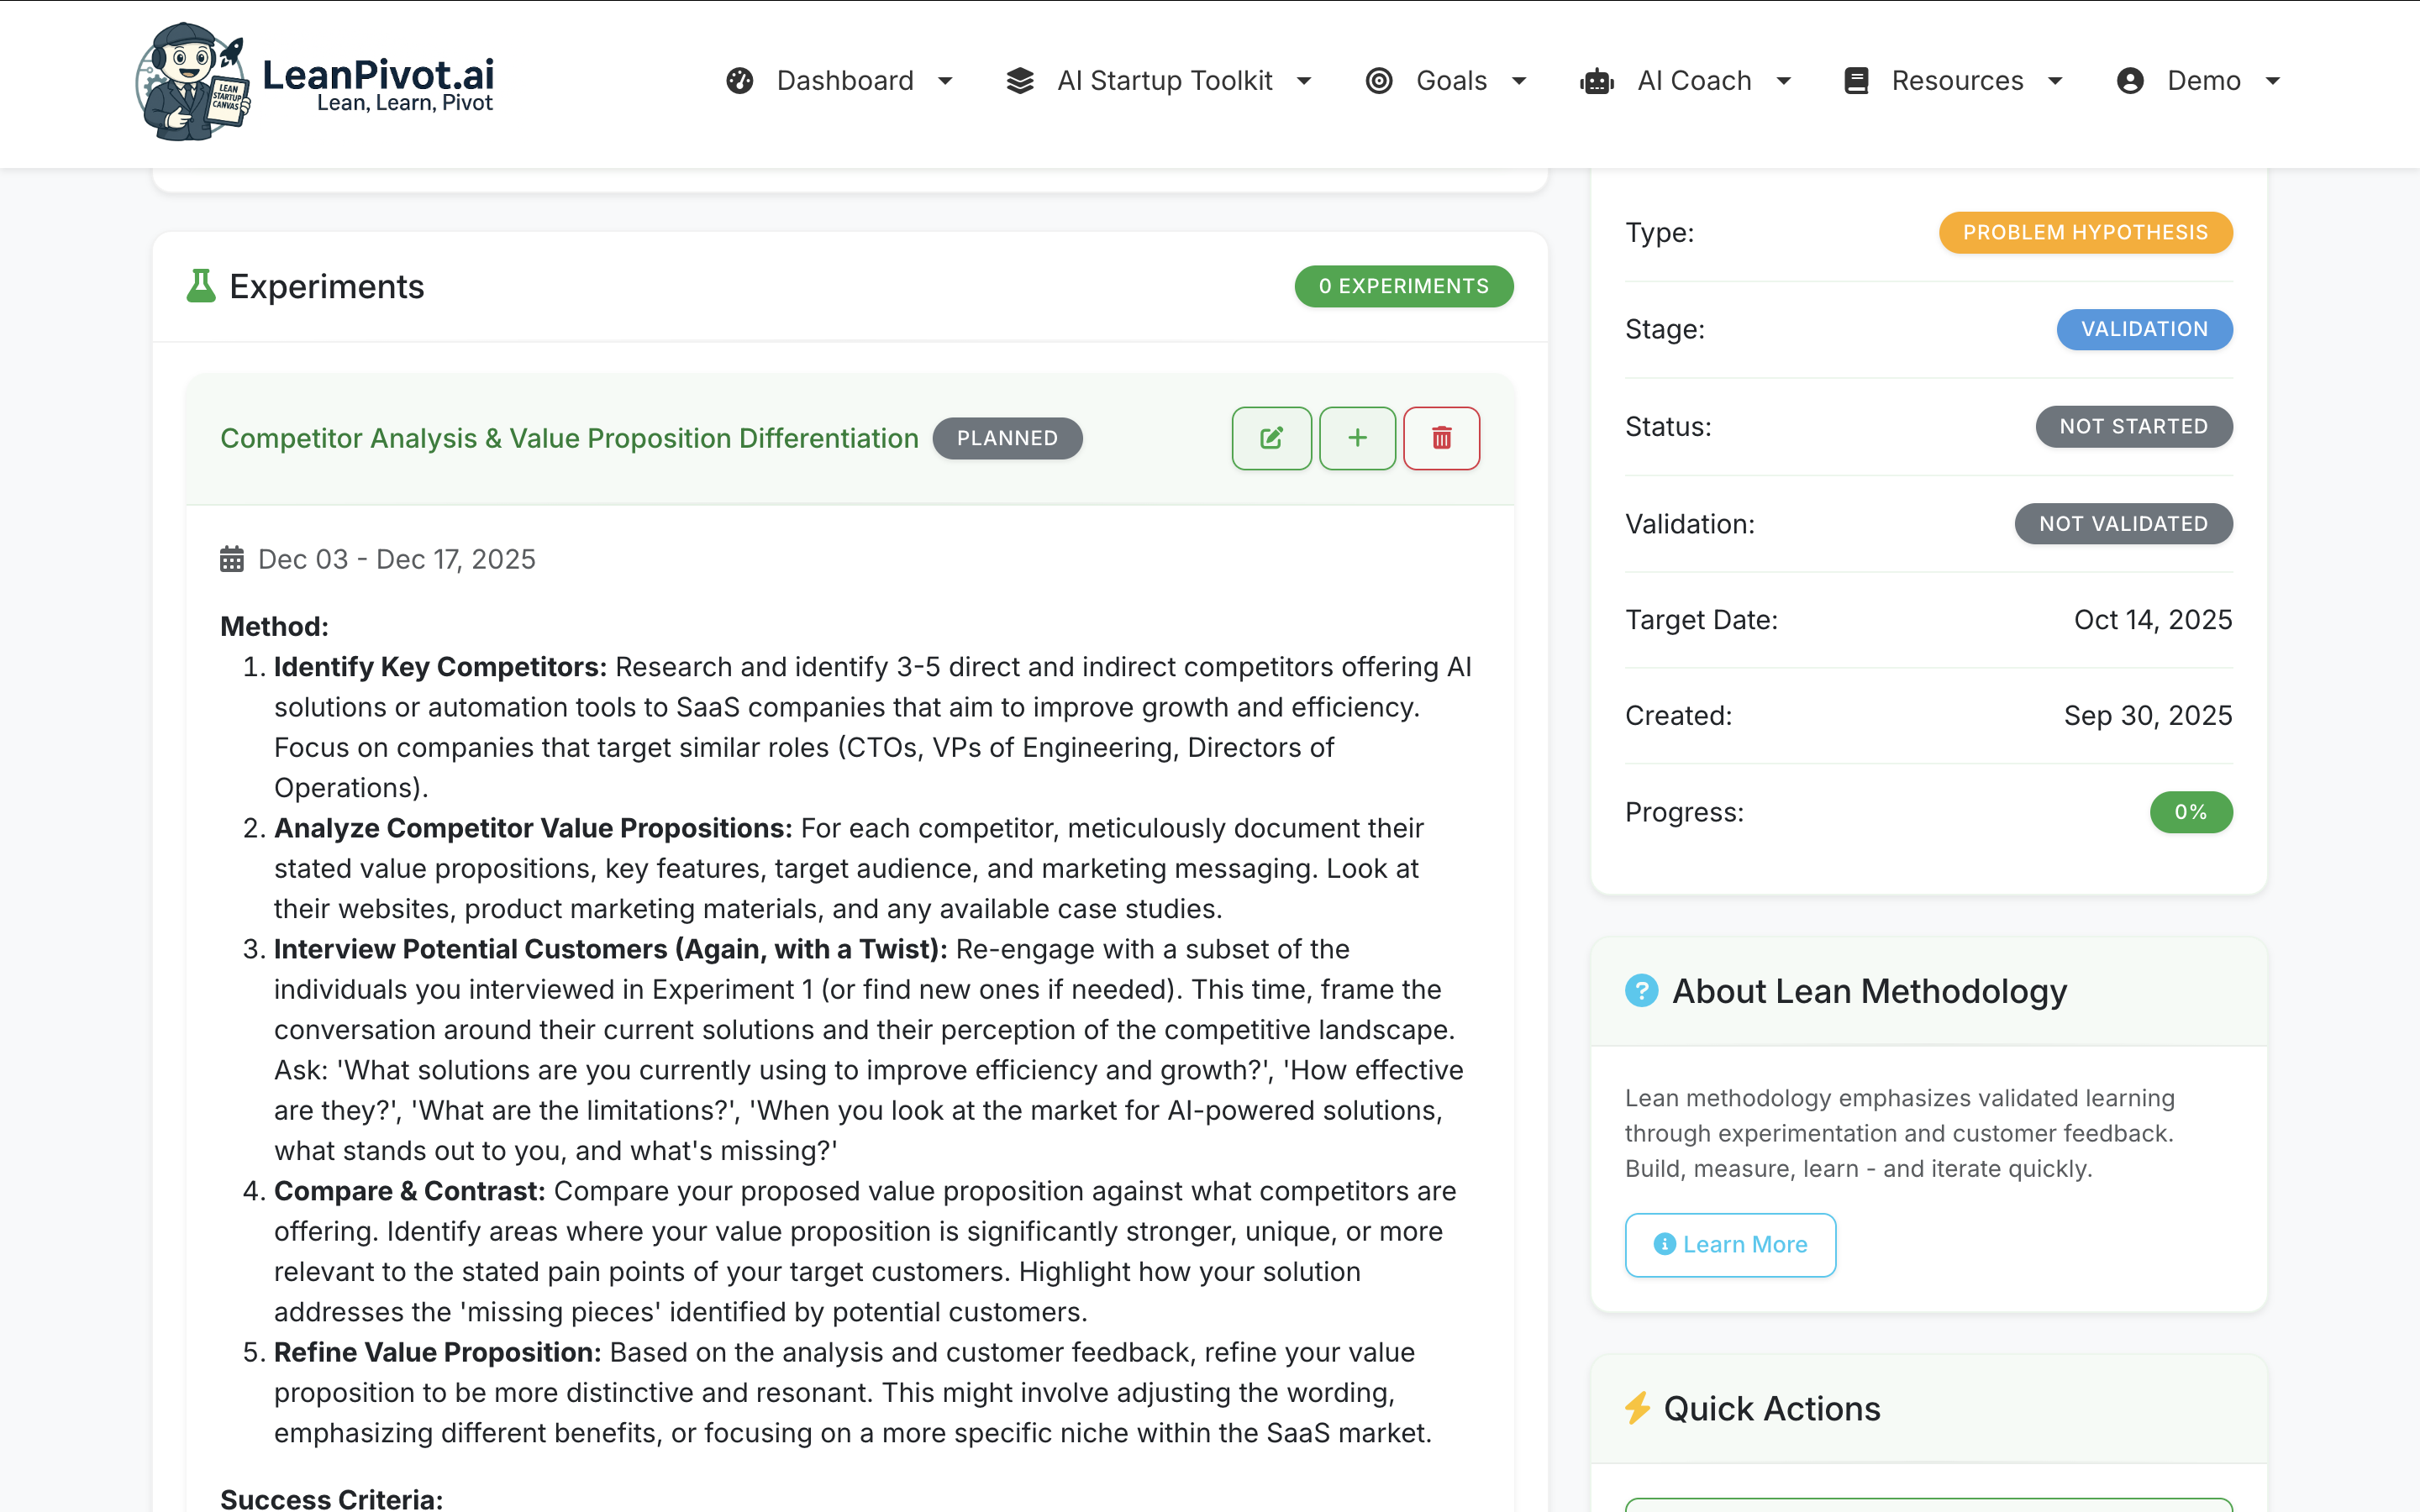The image size is (2420, 1512).
Task: Delete experiment using red trash icon
Action: tap(1441, 438)
